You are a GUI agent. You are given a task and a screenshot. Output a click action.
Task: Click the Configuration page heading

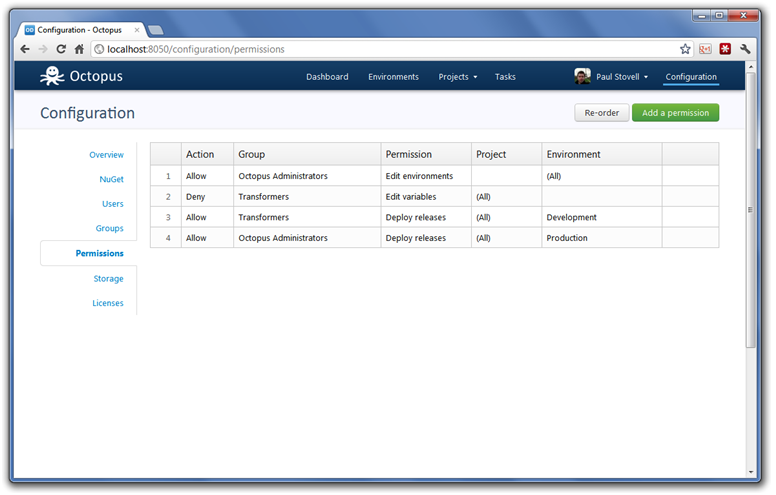coord(87,113)
